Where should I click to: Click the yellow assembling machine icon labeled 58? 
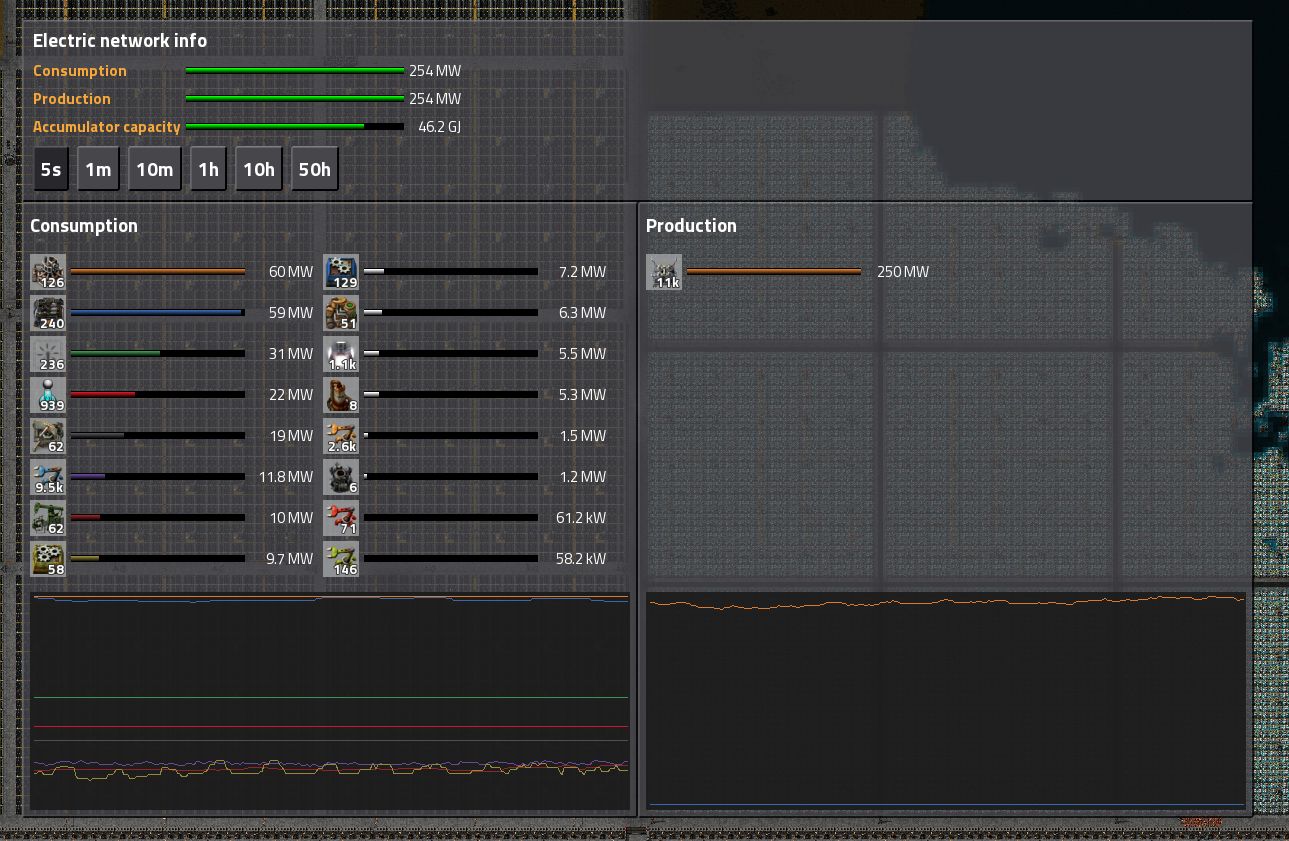click(x=48, y=559)
